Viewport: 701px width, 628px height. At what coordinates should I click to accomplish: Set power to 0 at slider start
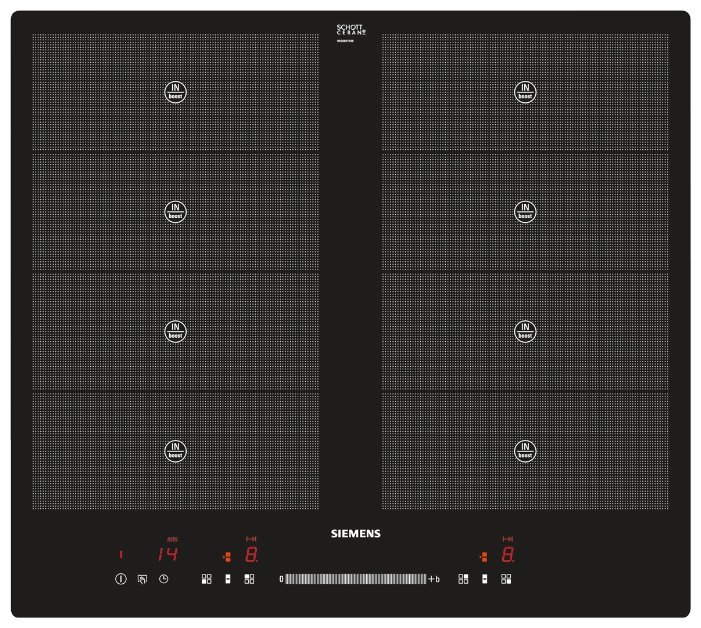[282, 579]
